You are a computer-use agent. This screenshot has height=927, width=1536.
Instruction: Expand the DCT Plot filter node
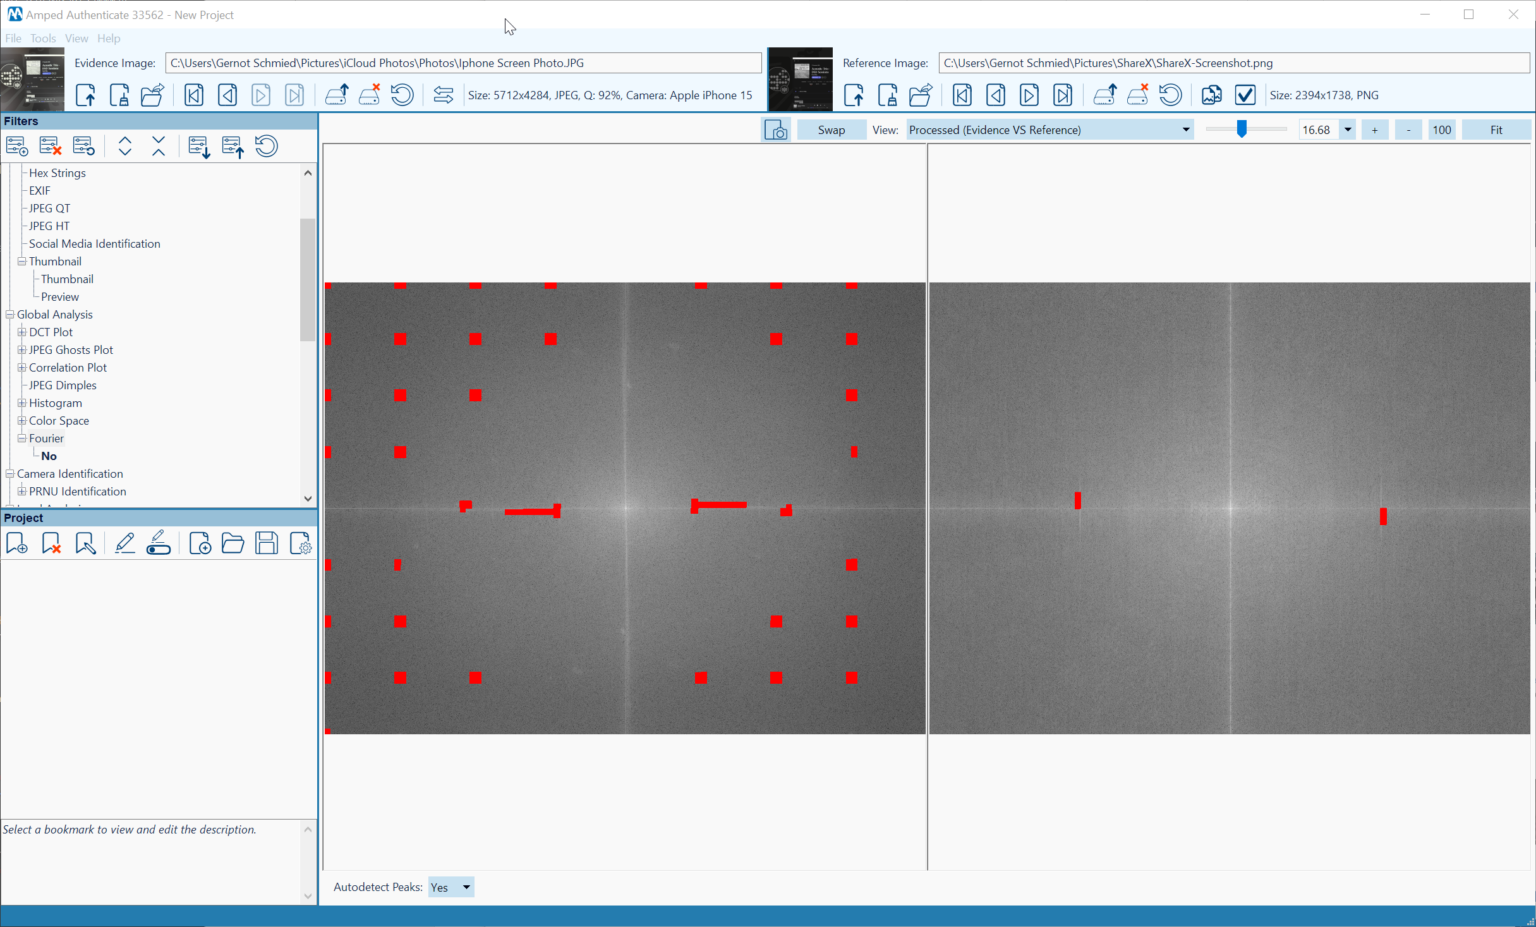point(21,331)
